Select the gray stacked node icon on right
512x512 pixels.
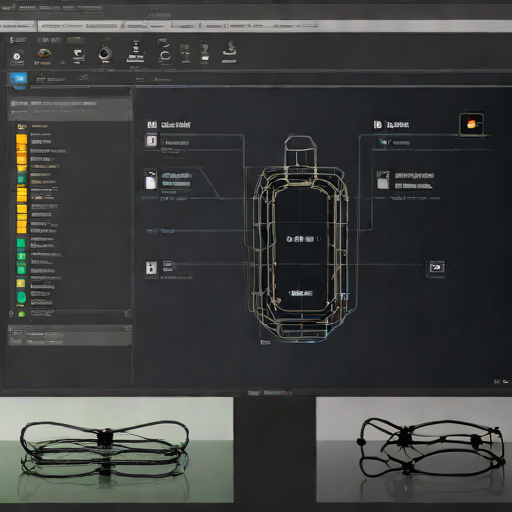pyautogui.click(x=383, y=180)
